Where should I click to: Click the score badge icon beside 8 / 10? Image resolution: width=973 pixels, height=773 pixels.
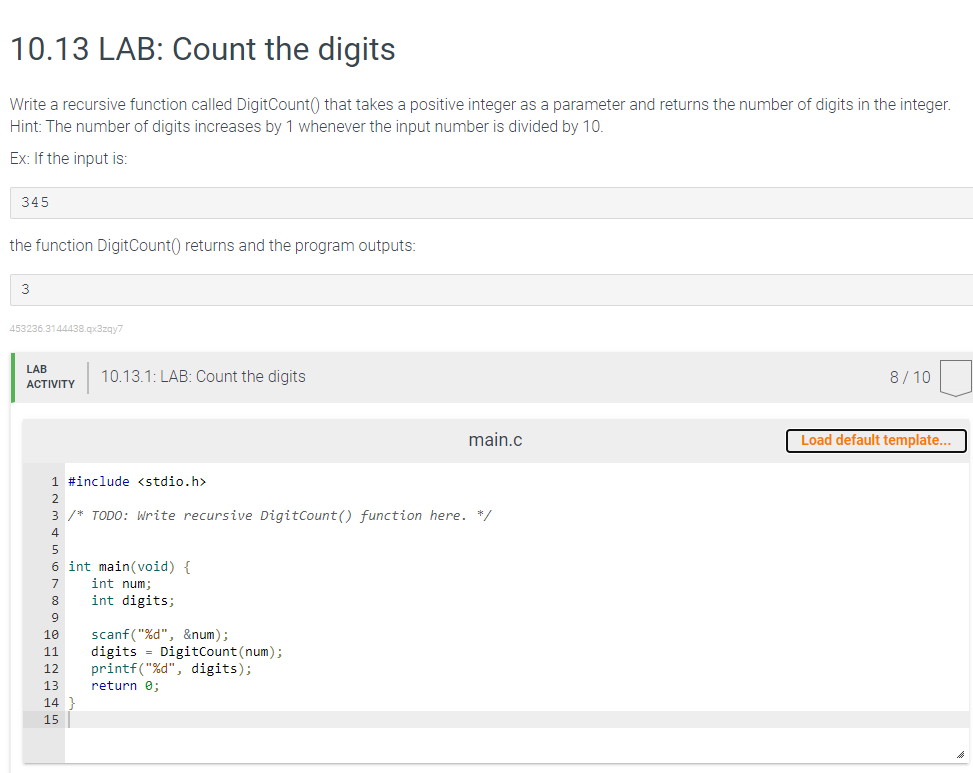[x=956, y=377]
